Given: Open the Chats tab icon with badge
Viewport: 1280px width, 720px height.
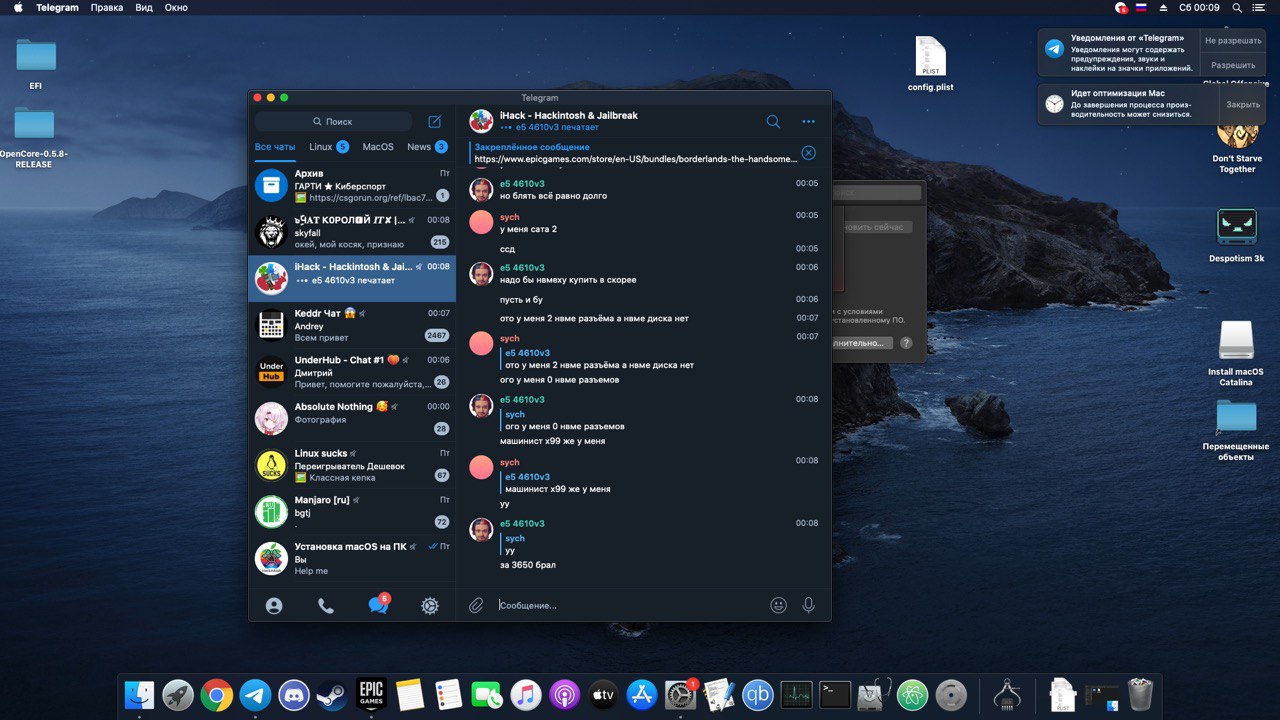Looking at the screenshot, I should (x=378, y=604).
